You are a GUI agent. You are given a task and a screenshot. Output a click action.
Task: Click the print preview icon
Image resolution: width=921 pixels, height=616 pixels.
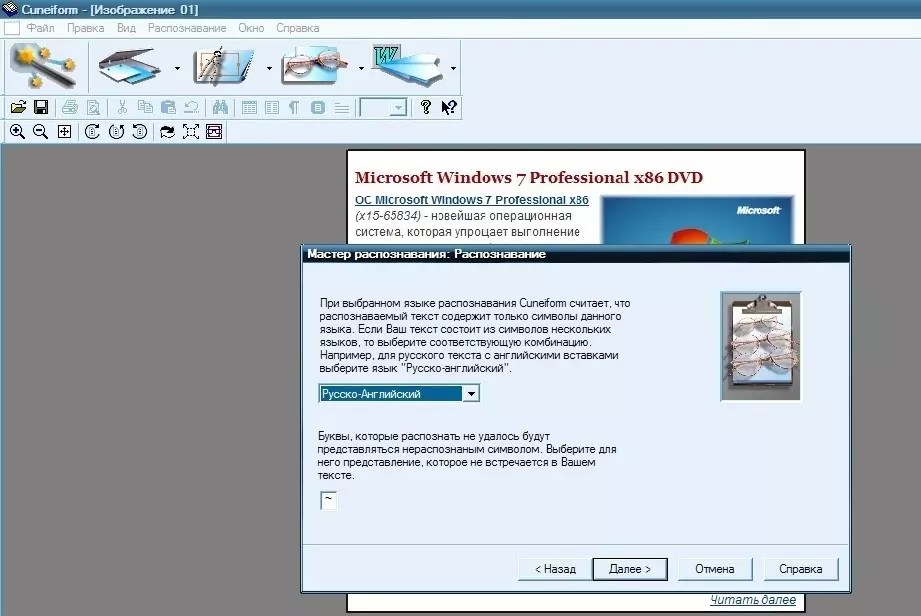click(x=93, y=107)
